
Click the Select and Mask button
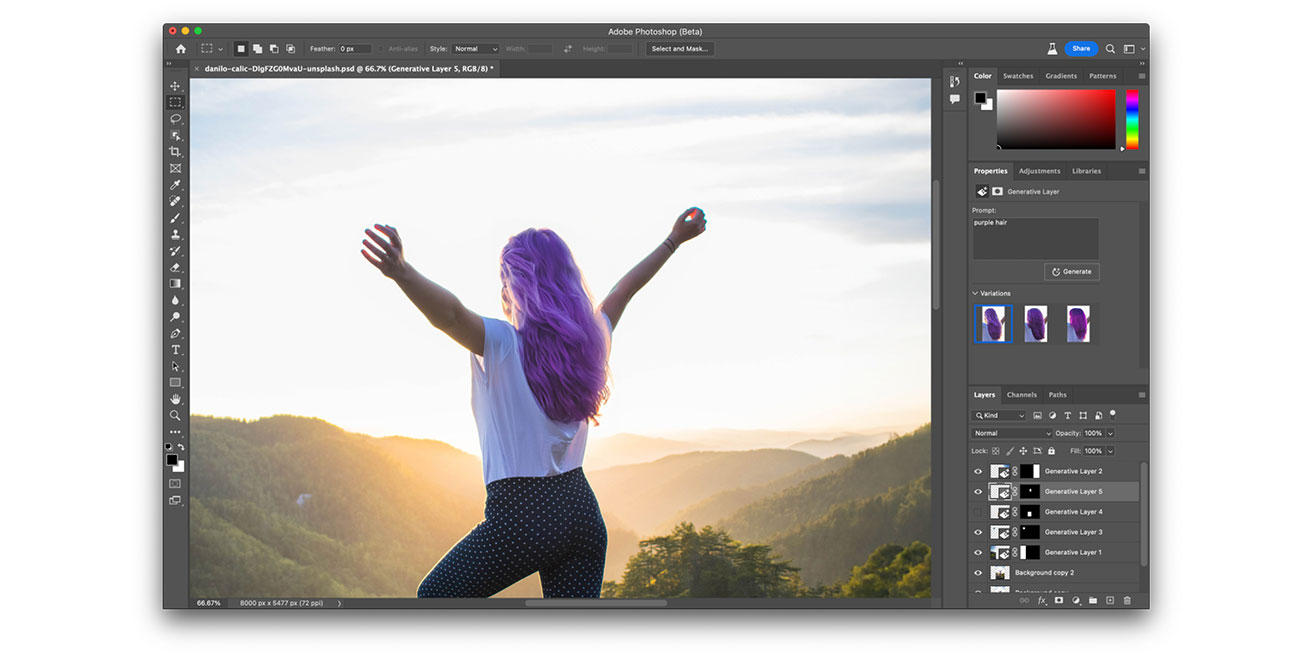(679, 48)
